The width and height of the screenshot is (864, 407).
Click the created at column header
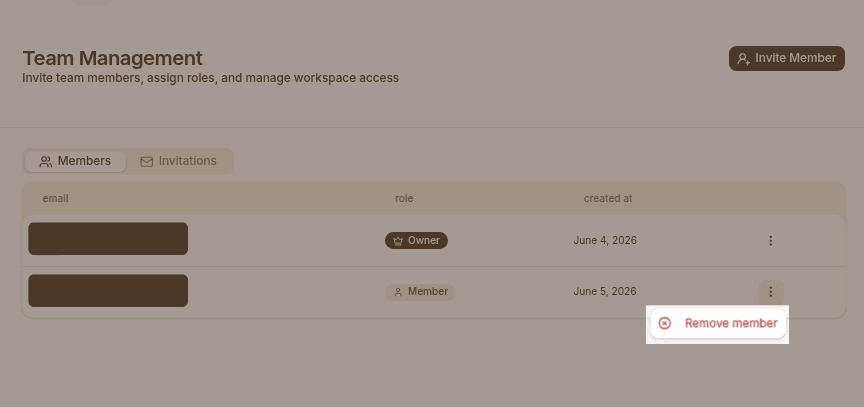608,198
